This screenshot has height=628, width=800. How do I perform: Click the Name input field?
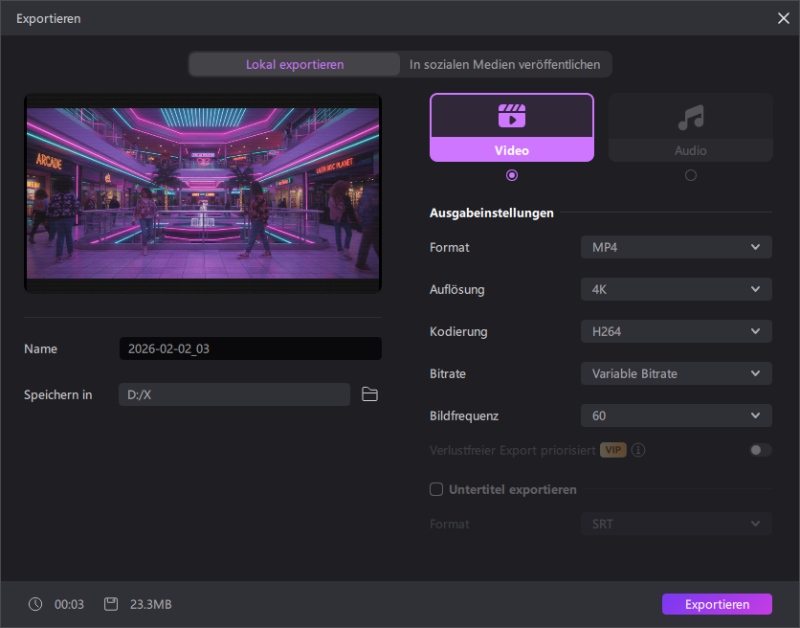250,349
